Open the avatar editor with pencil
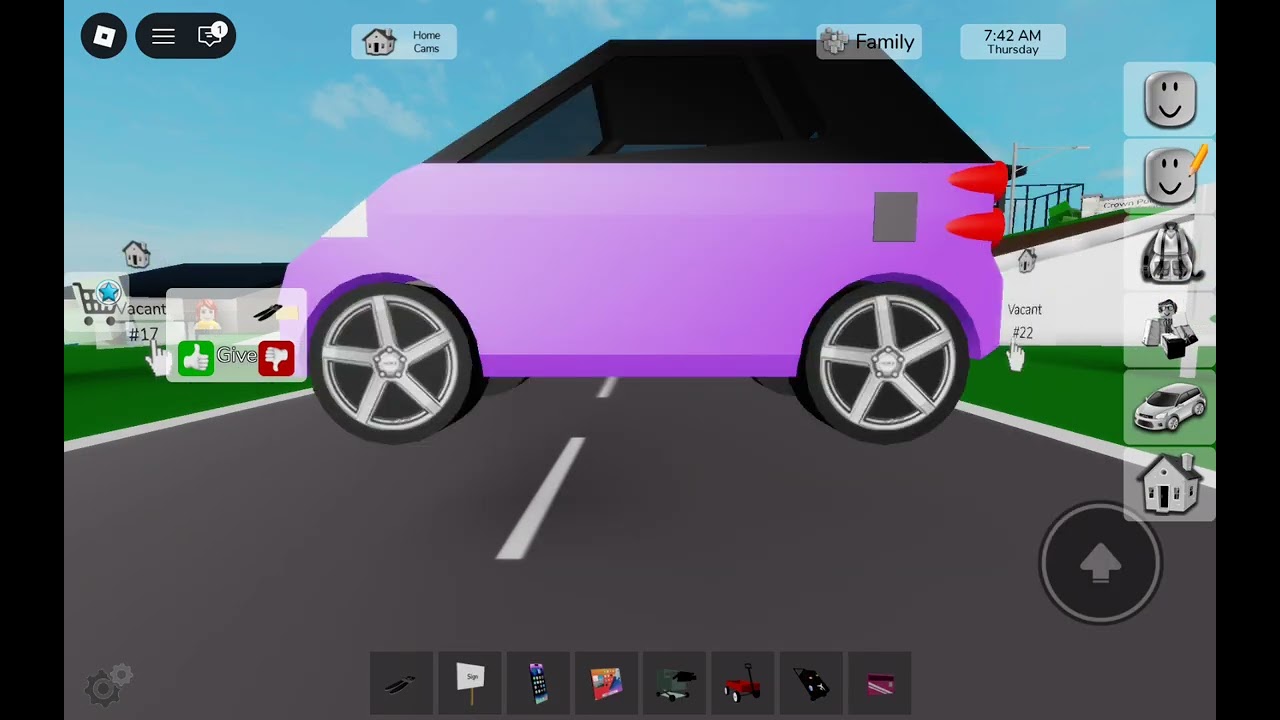This screenshot has height=720, width=1280. click(x=1169, y=176)
